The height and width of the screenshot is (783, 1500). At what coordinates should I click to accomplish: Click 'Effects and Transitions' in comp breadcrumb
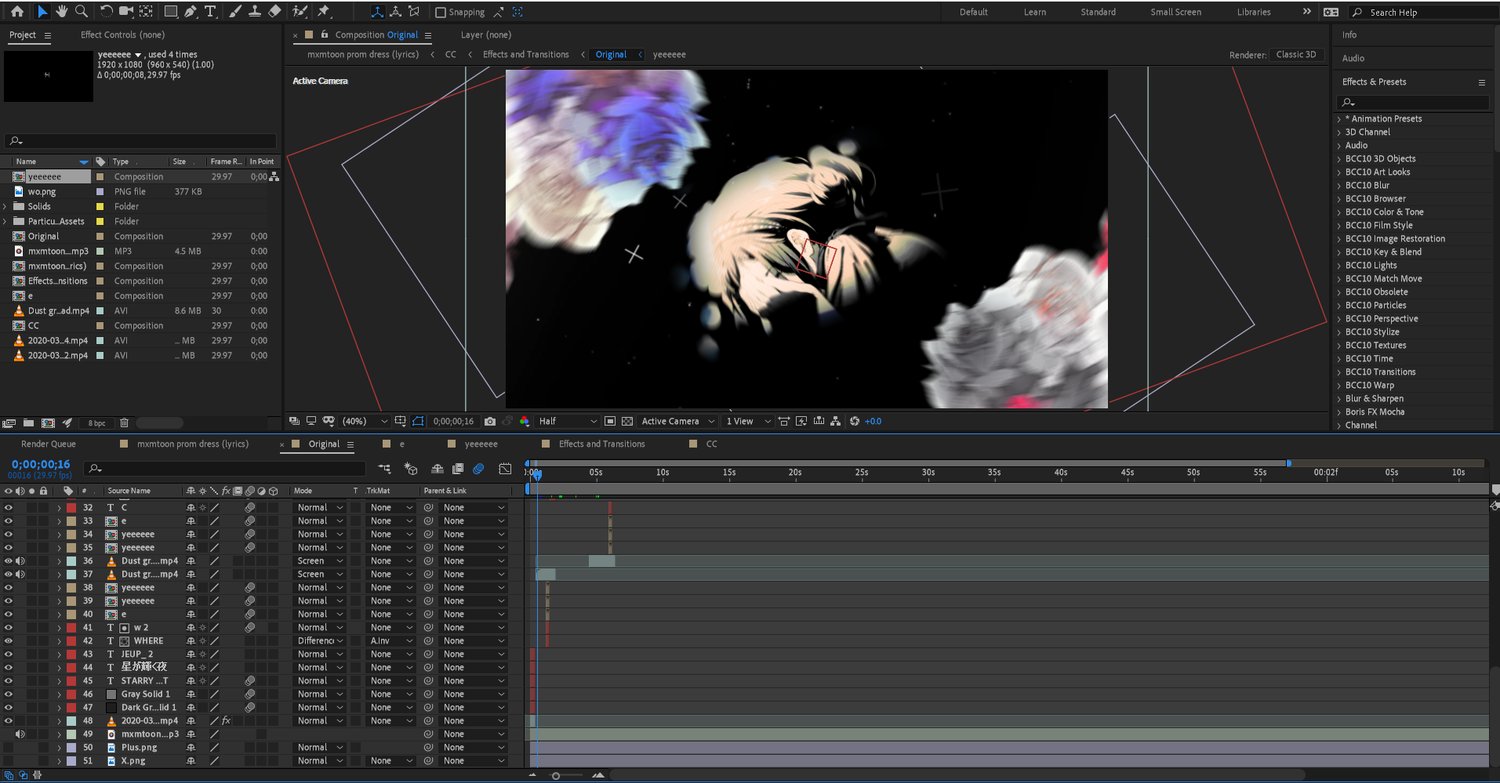pyautogui.click(x=526, y=55)
